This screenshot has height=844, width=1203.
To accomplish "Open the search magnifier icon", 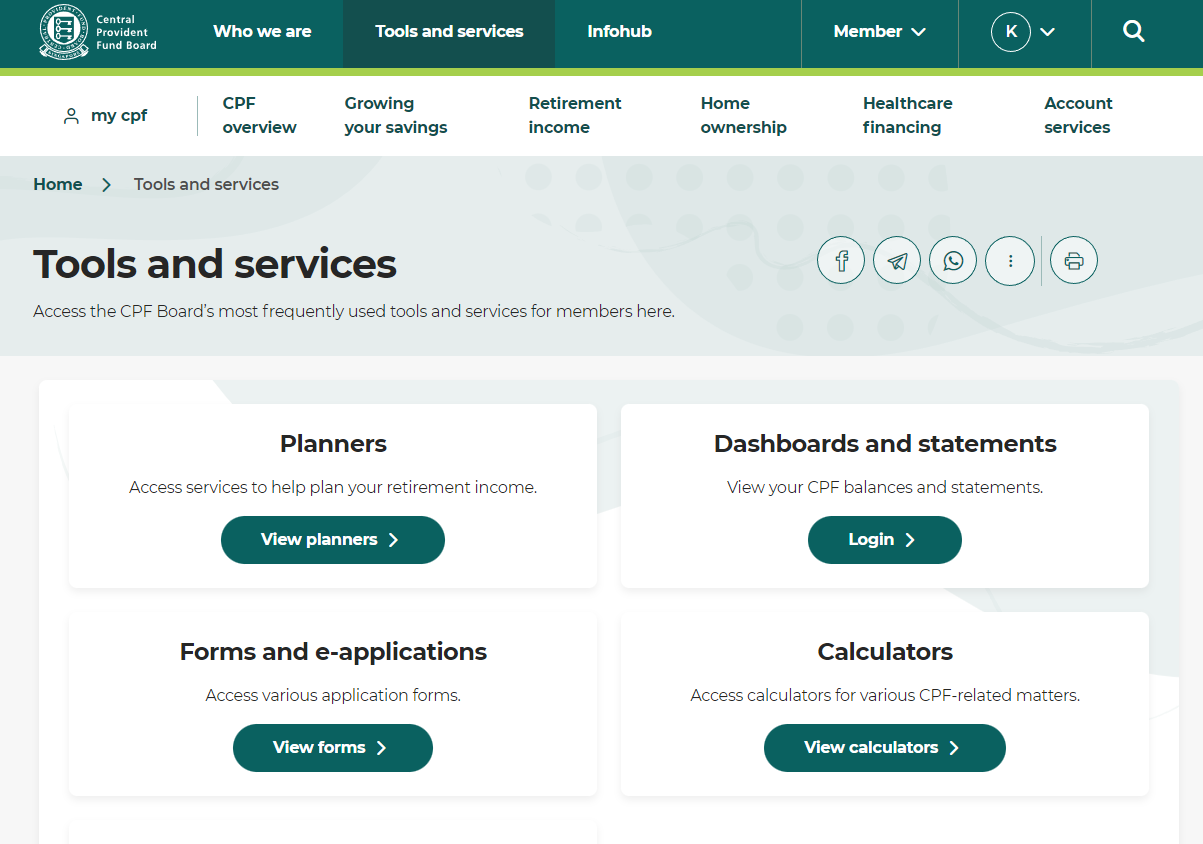I will click(1133, 32).
